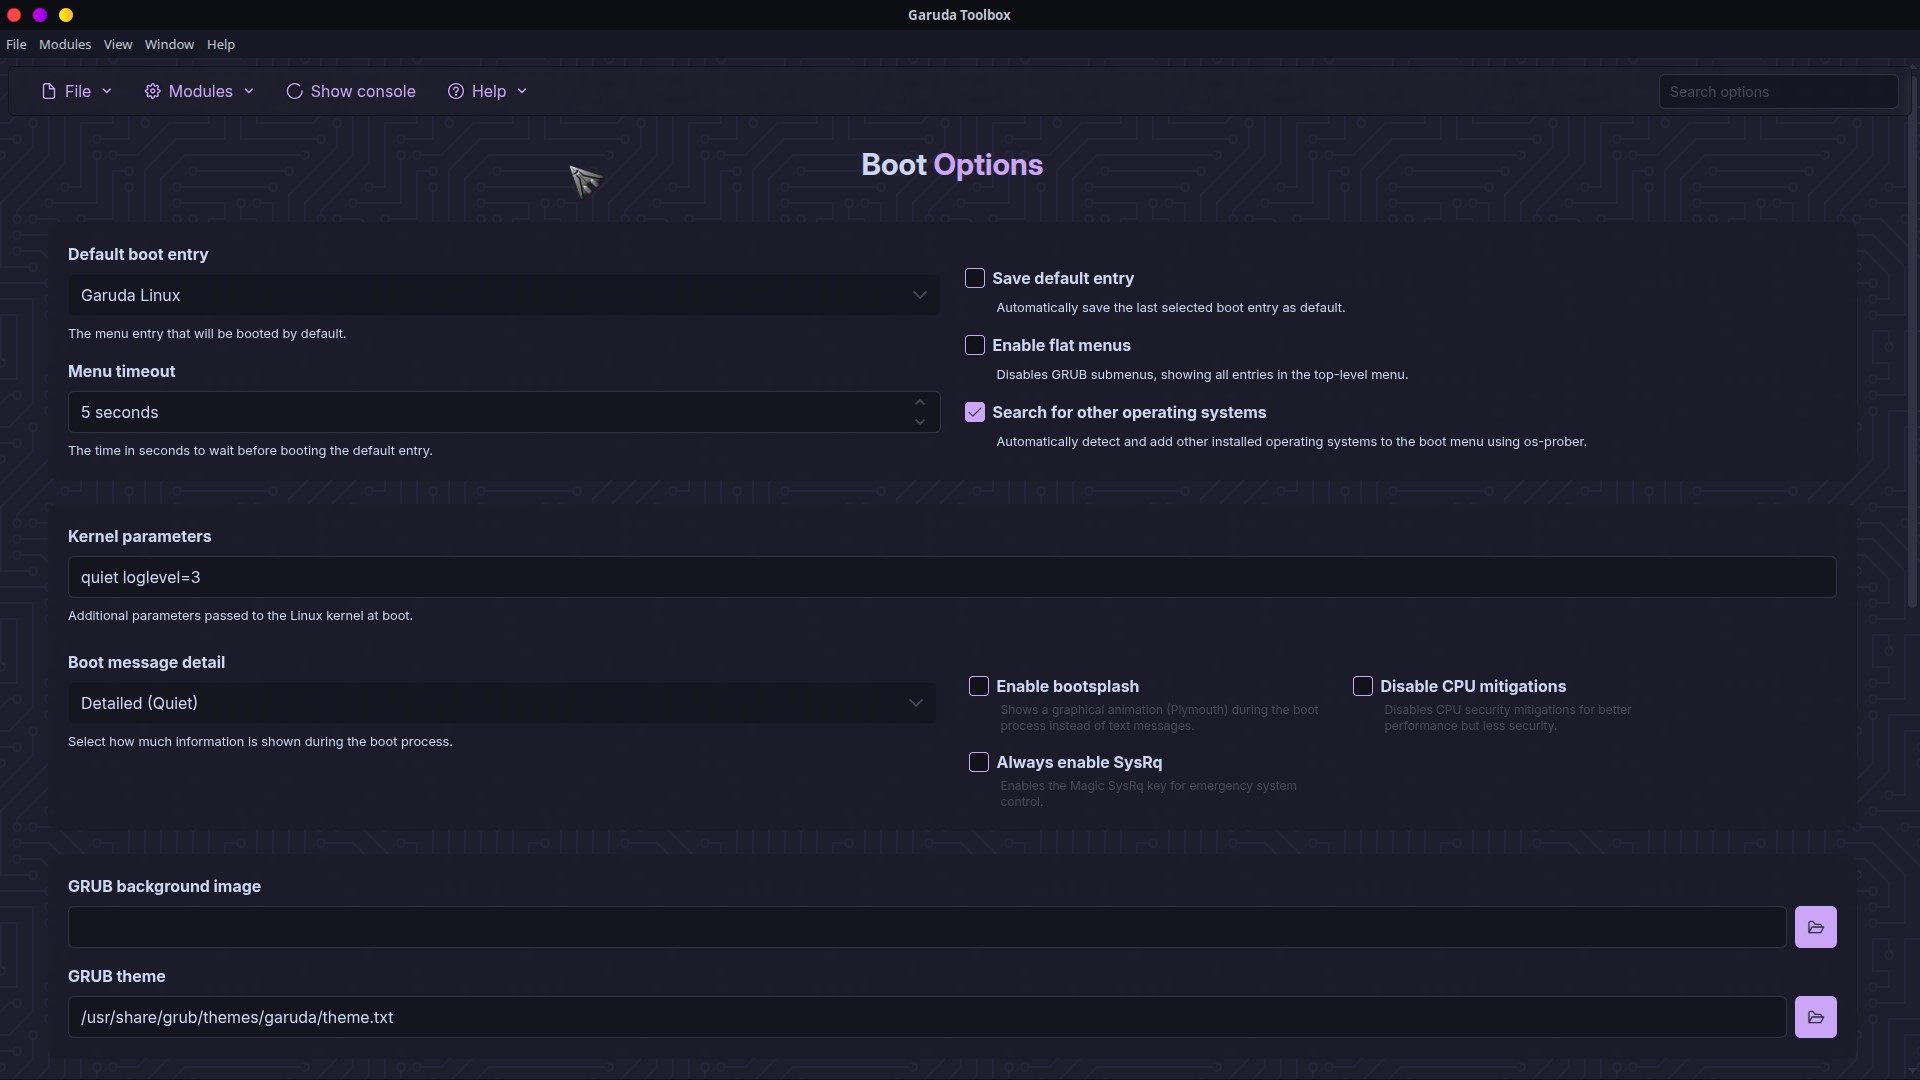Open the Modules toolbar dropdown
1920x1080 pixels.
pyautogui.click(x=200, y=91)
